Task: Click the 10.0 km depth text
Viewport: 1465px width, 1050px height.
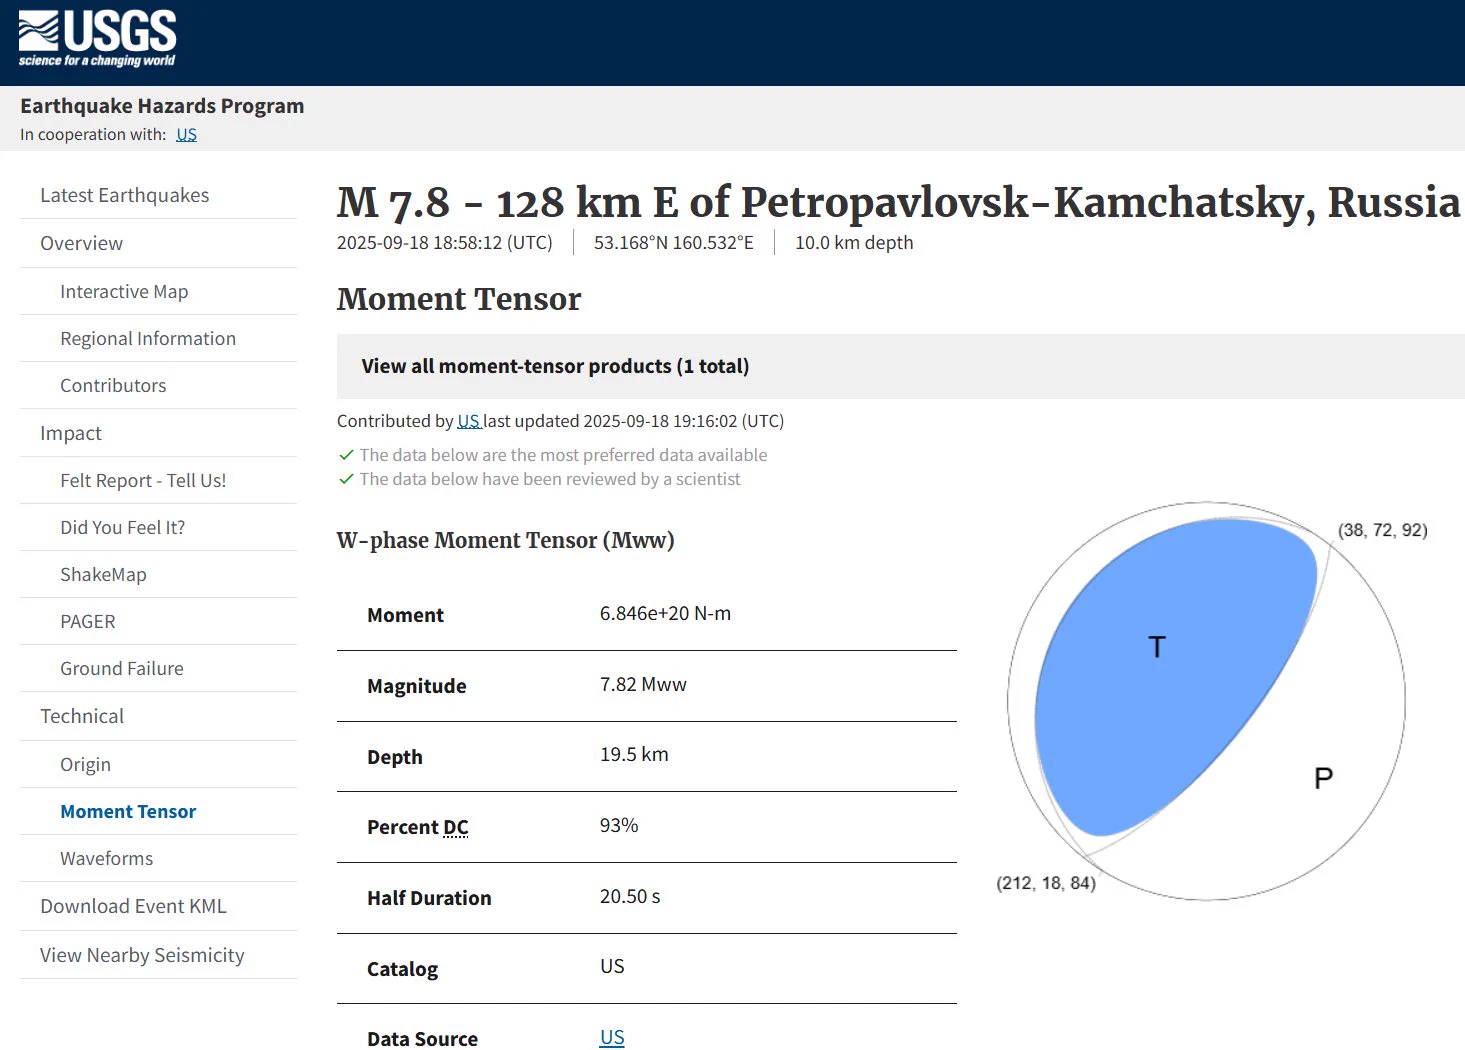Action: [854, 242]
